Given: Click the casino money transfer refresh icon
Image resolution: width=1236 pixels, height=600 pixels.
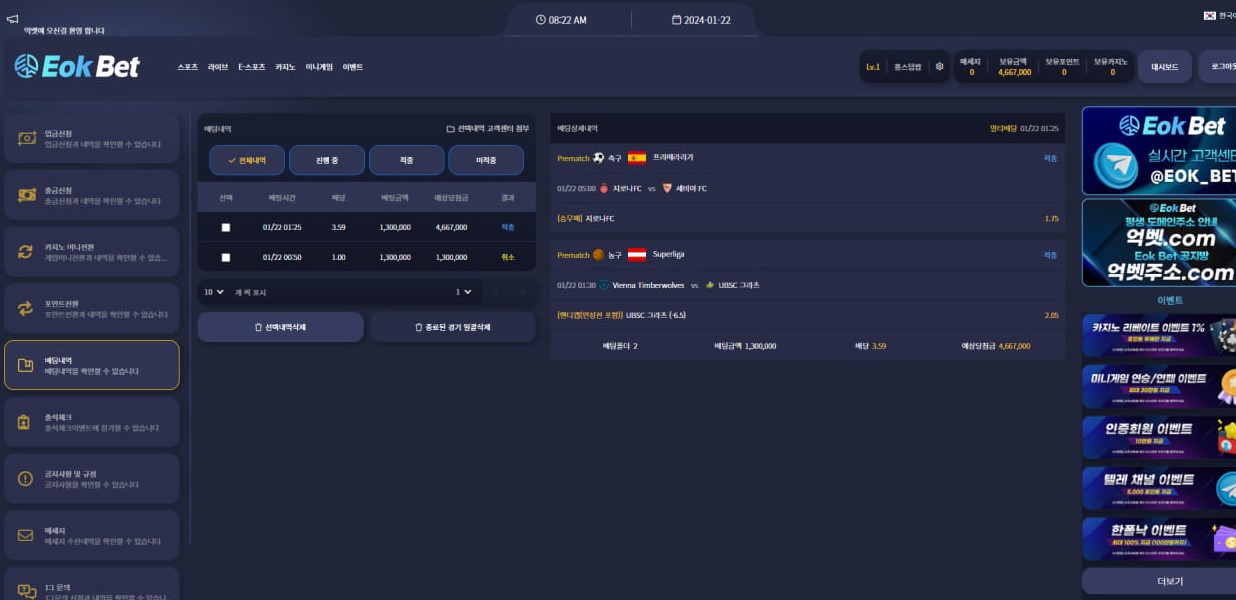Looking at the screenshot, I should [26, 252].
